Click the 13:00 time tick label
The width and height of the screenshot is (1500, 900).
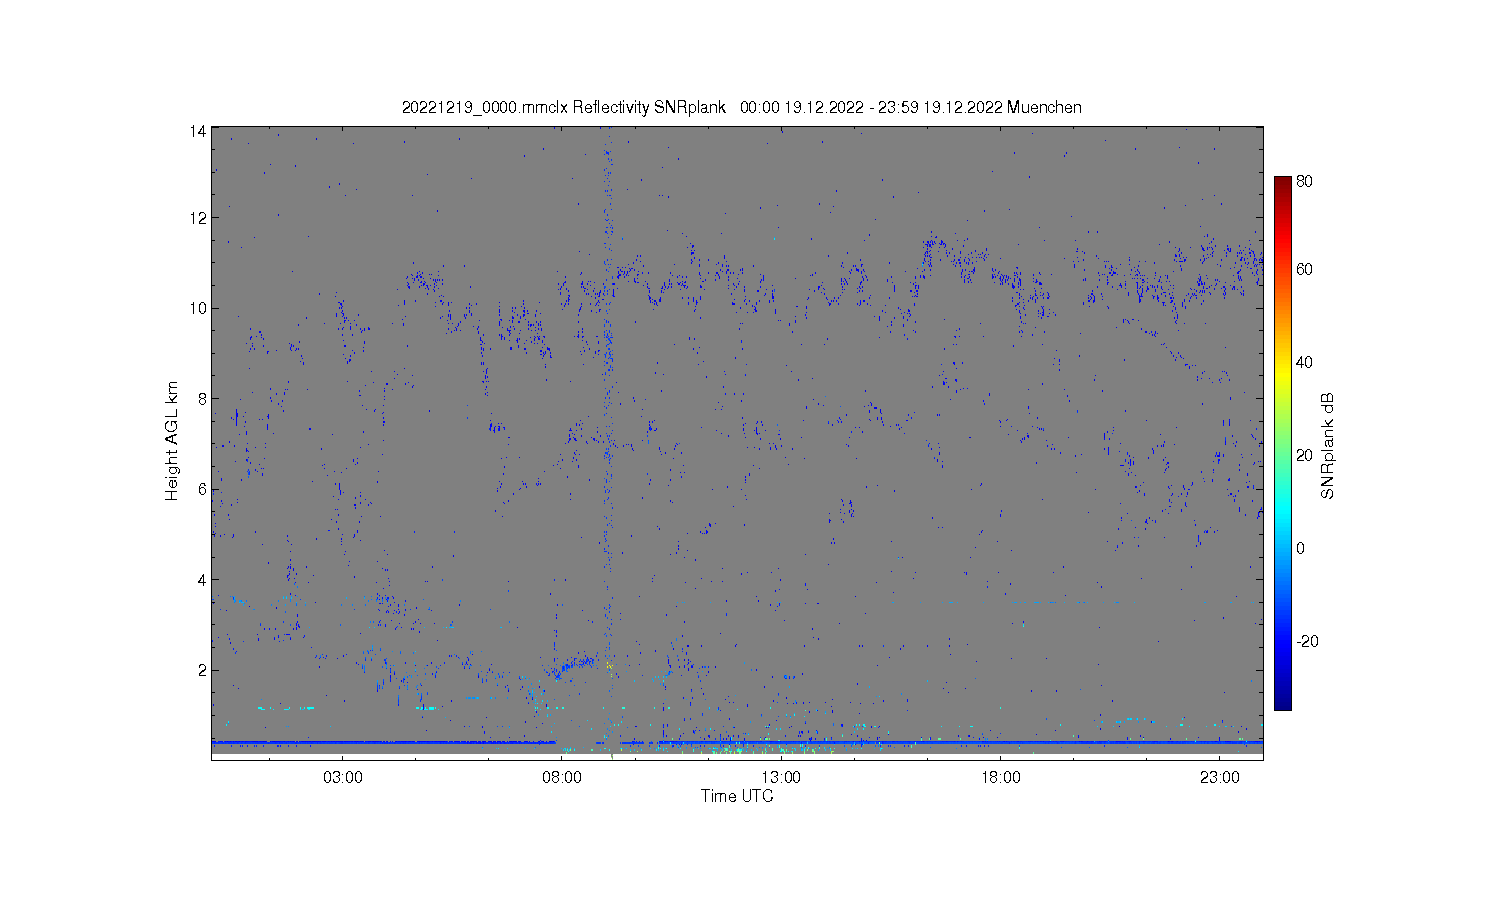coord(781,778)
